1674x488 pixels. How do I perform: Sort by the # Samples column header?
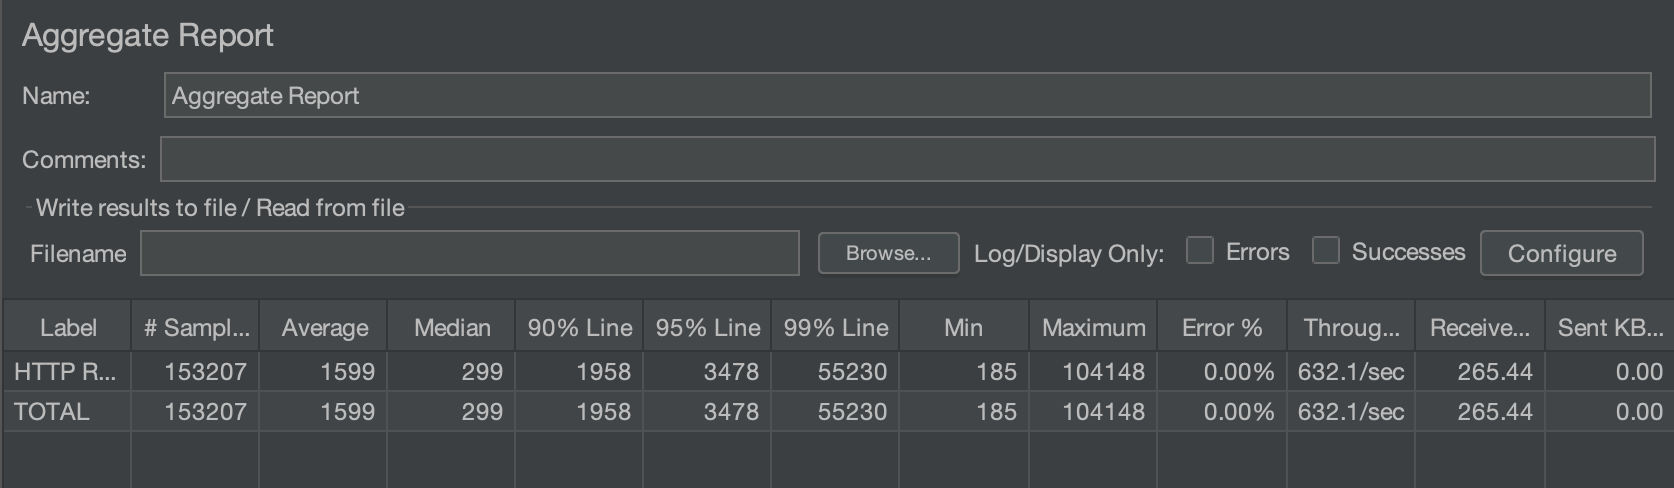[x=196, y=327]
